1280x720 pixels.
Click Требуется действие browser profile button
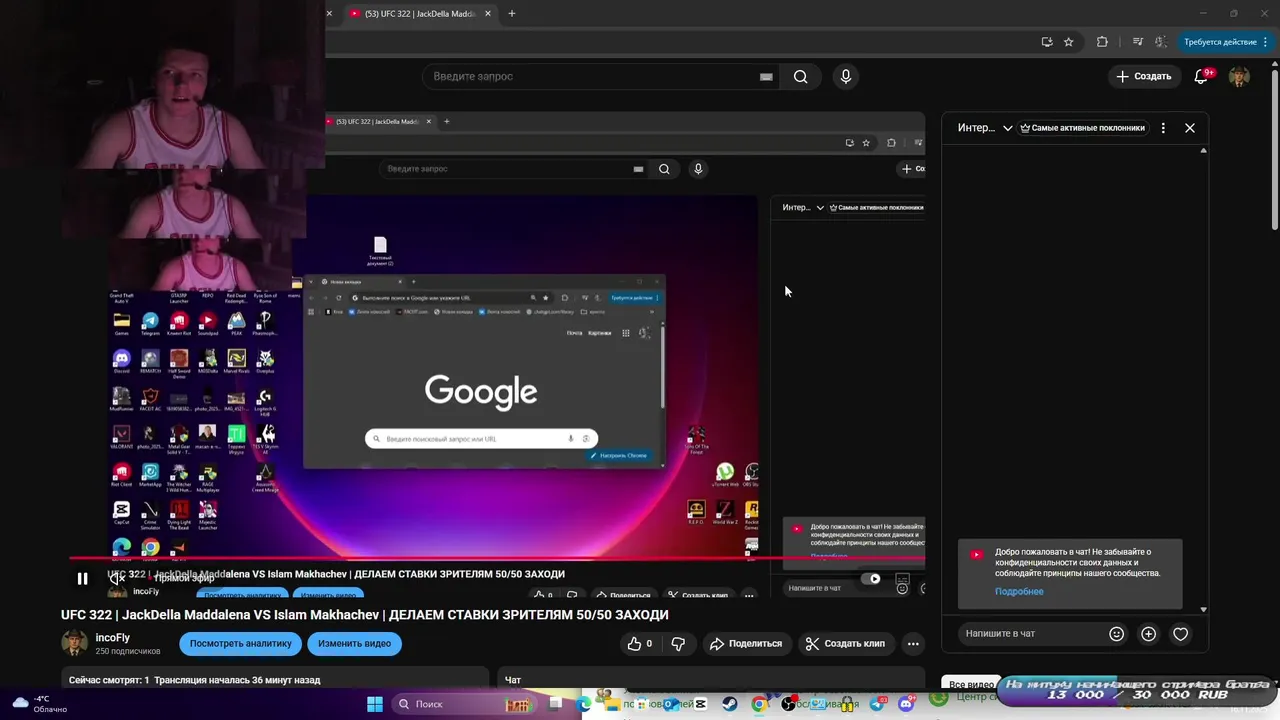click(x=1226, y=42)
